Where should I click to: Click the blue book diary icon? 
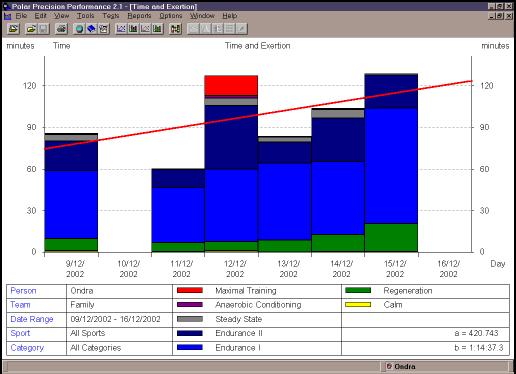tap(91, 29)
